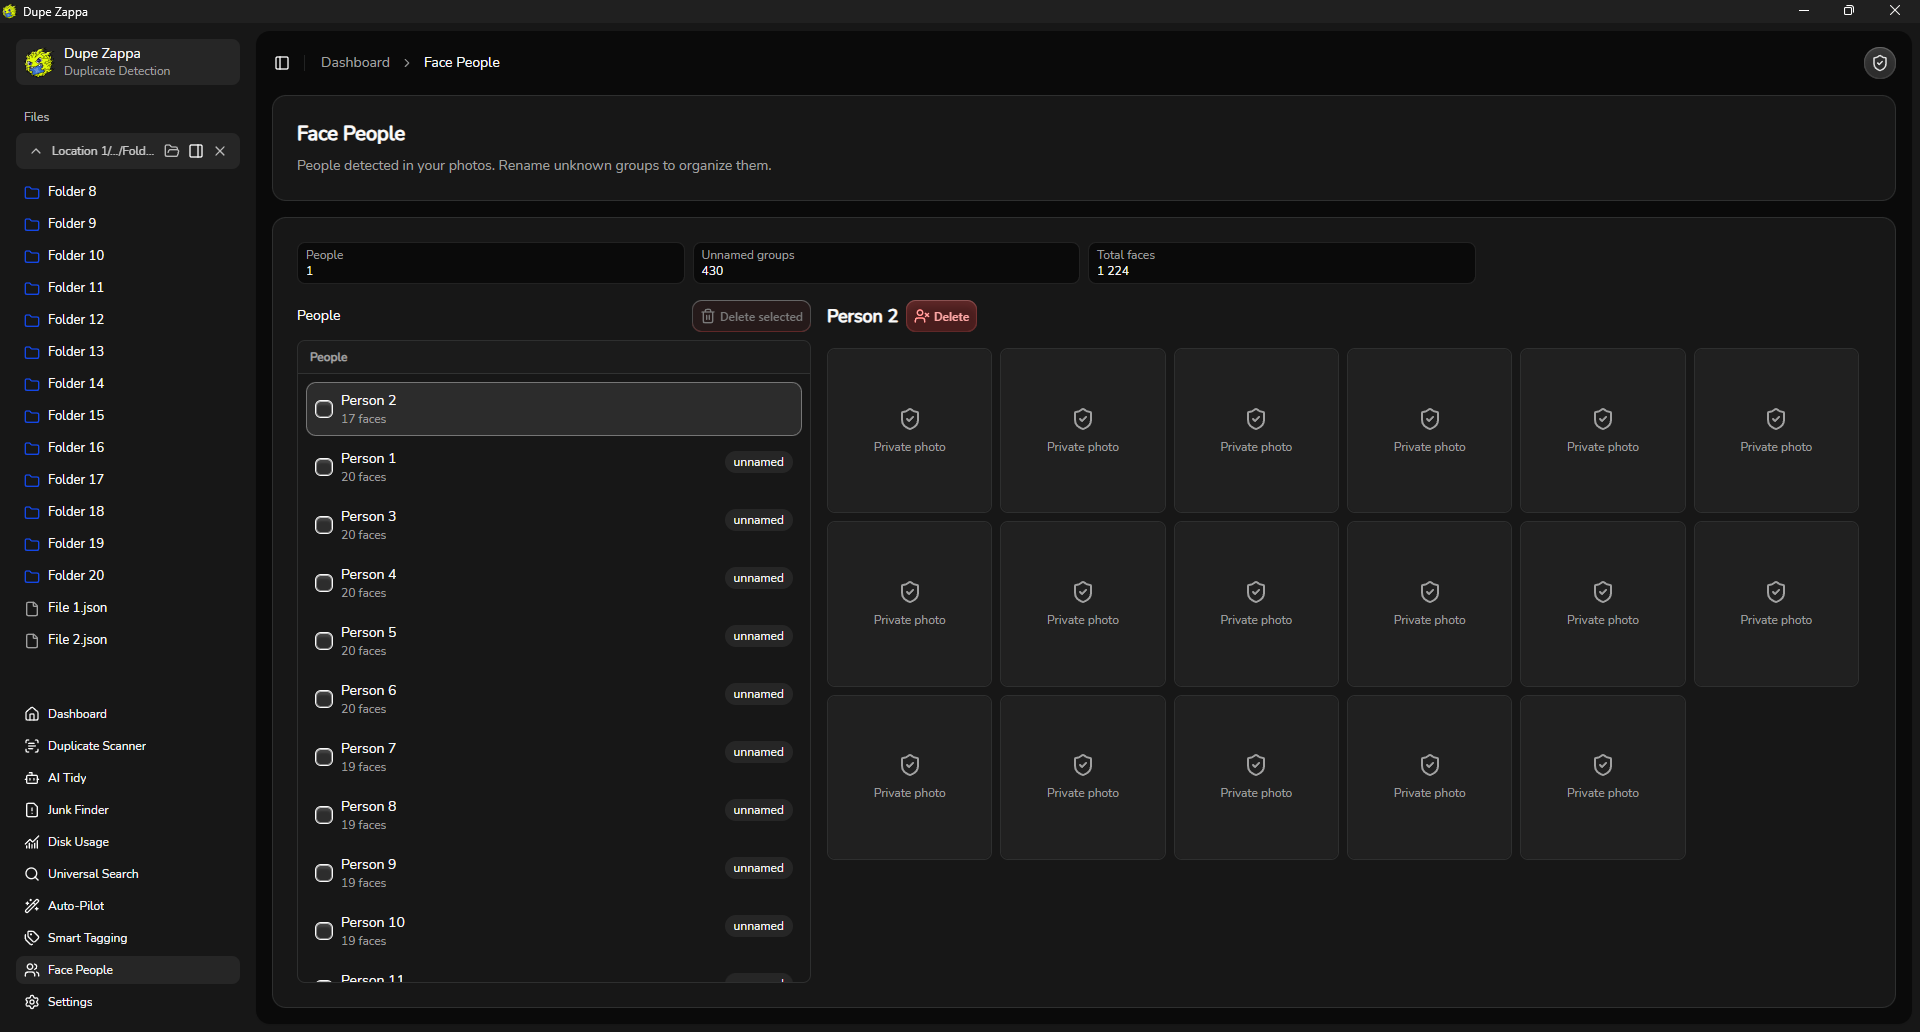Check the Person 2 checkbox

324,409
